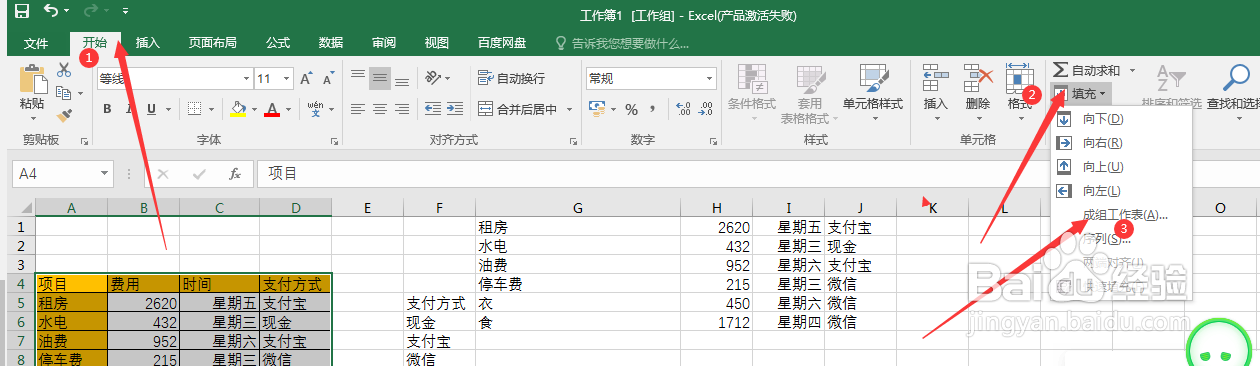Open 条件格式 conditional formatting

(x=752, y=92)
